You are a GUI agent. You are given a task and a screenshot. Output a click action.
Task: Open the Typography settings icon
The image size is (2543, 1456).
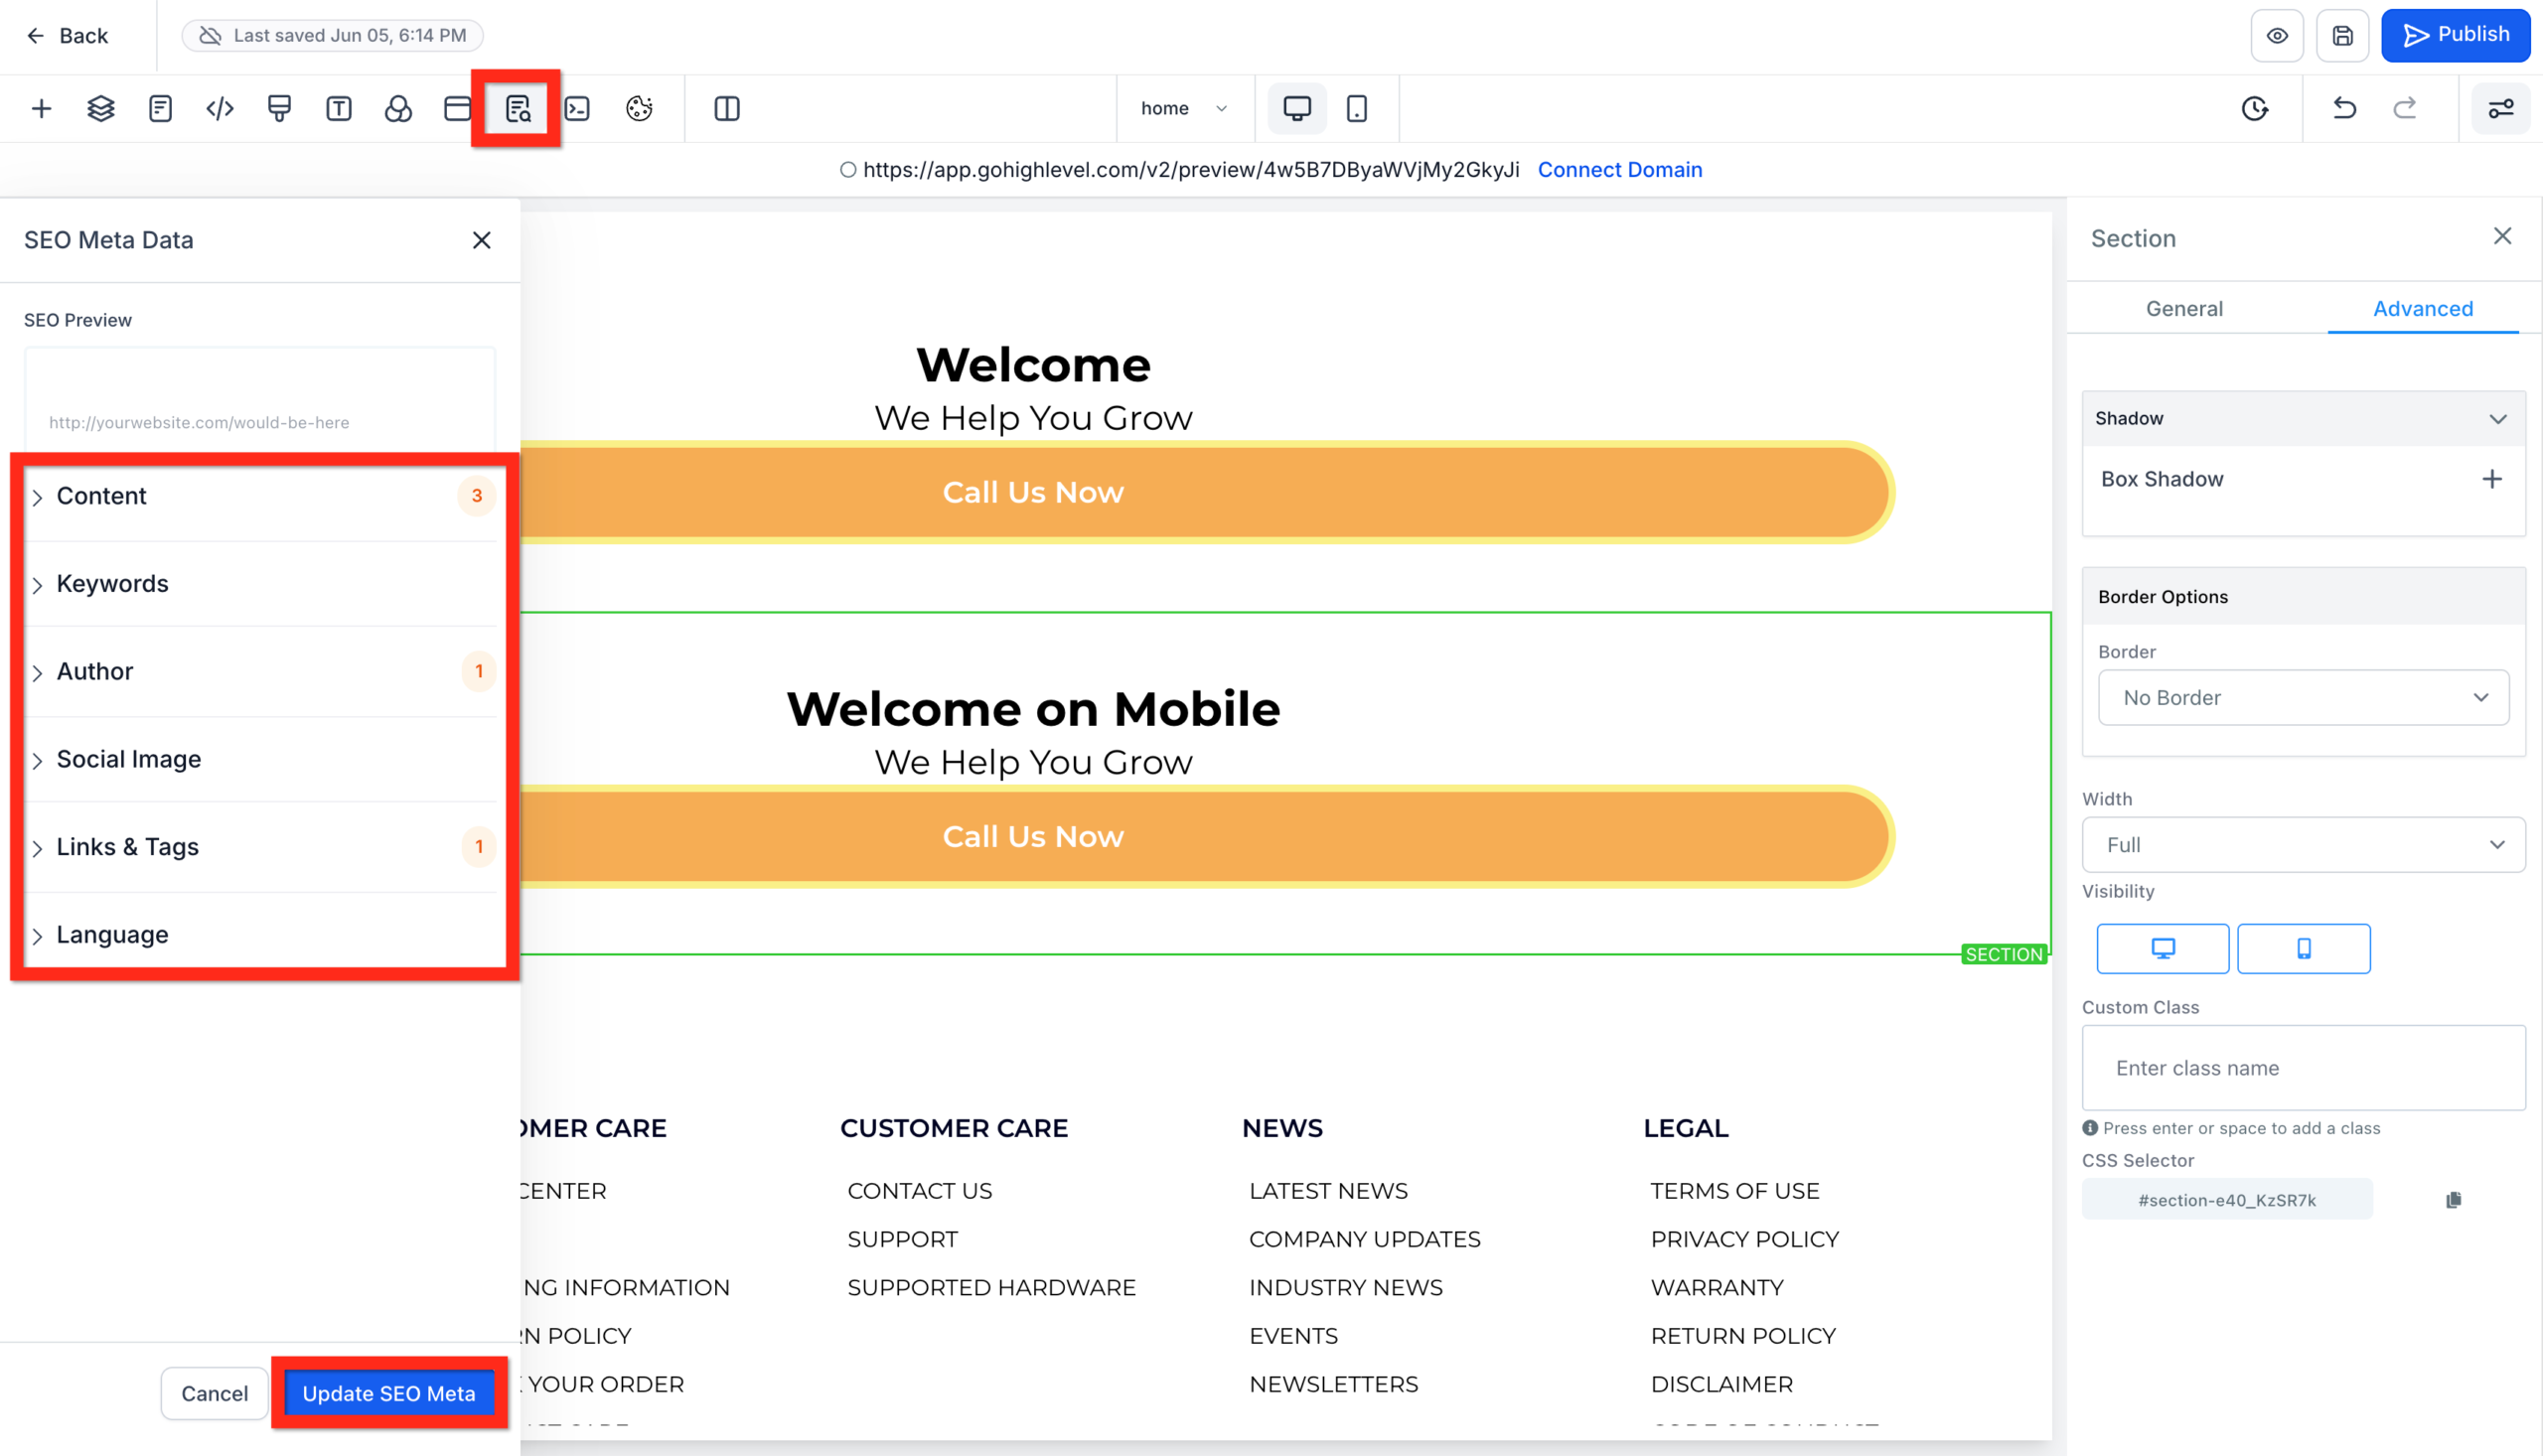pyautogui.click(x=339, y=108)
